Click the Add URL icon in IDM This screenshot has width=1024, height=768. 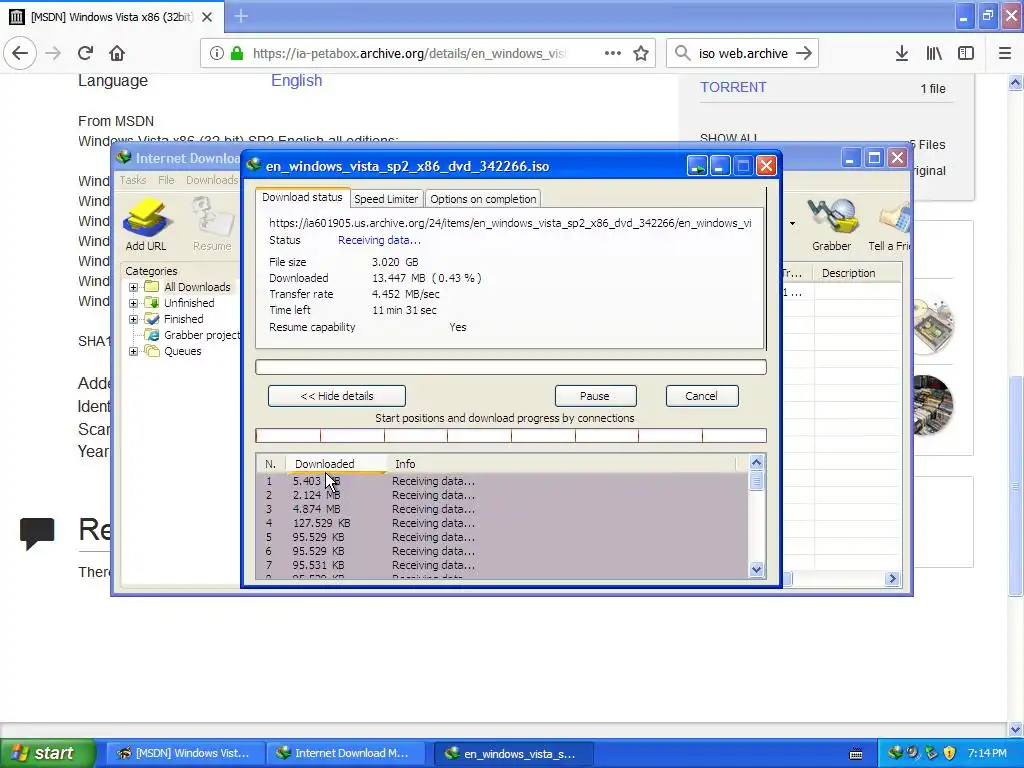point(146,224)
